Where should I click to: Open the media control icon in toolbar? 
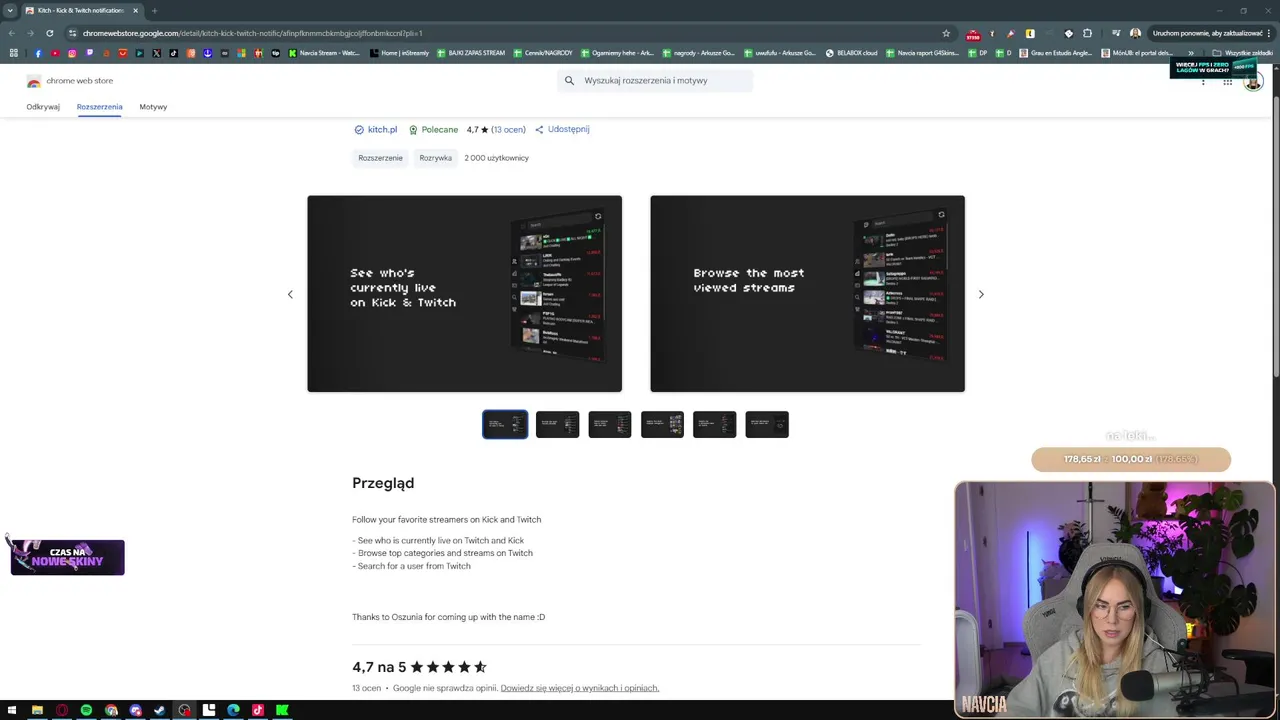point(1116,33)
